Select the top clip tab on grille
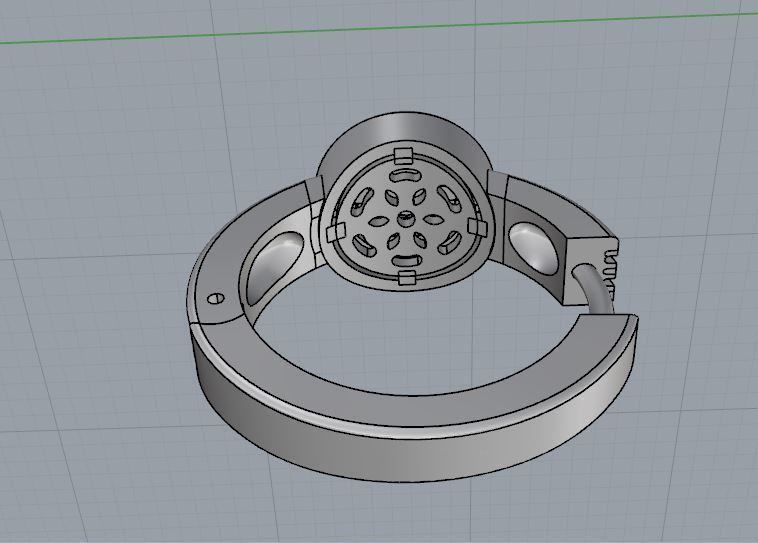 [x=404, y=157]
